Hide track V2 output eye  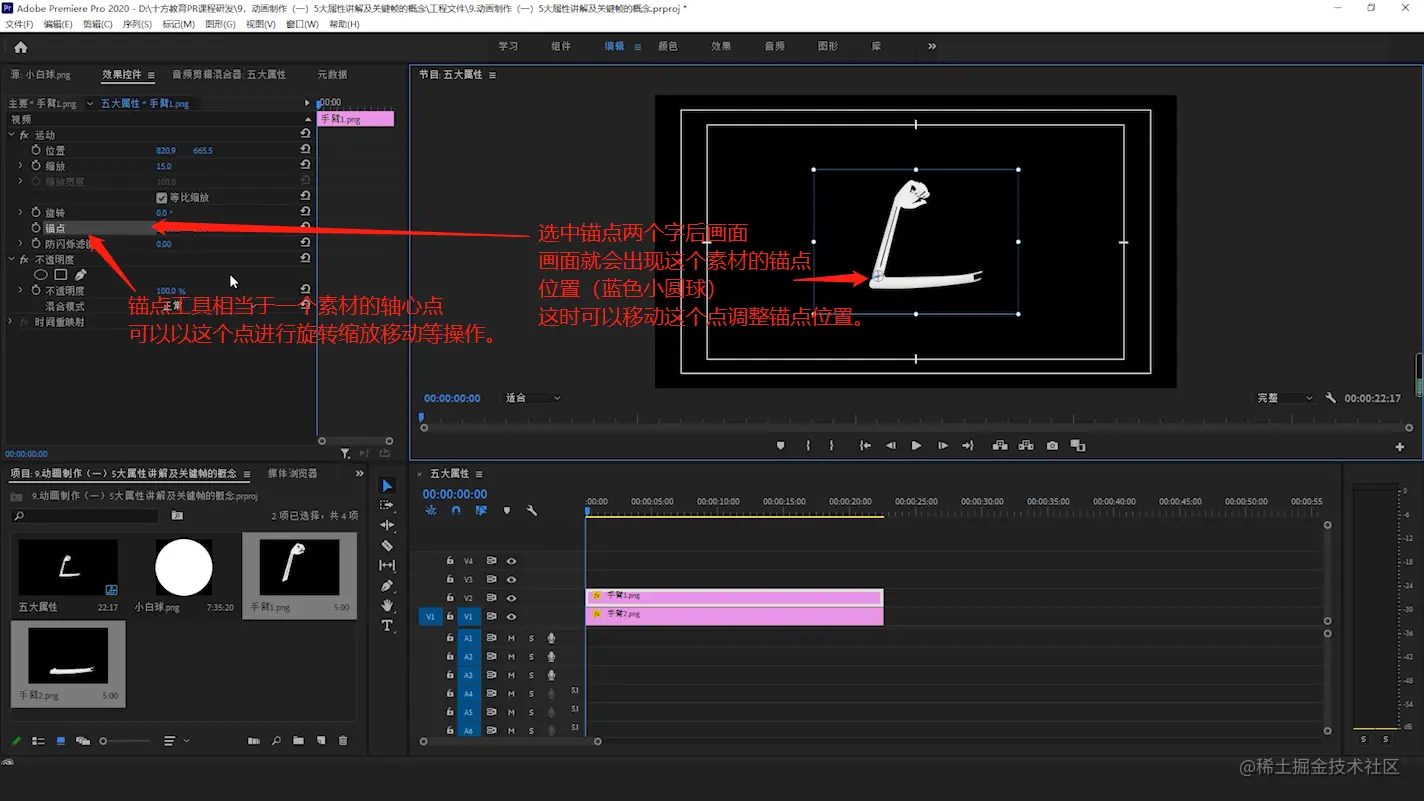(x=511, y=598)
